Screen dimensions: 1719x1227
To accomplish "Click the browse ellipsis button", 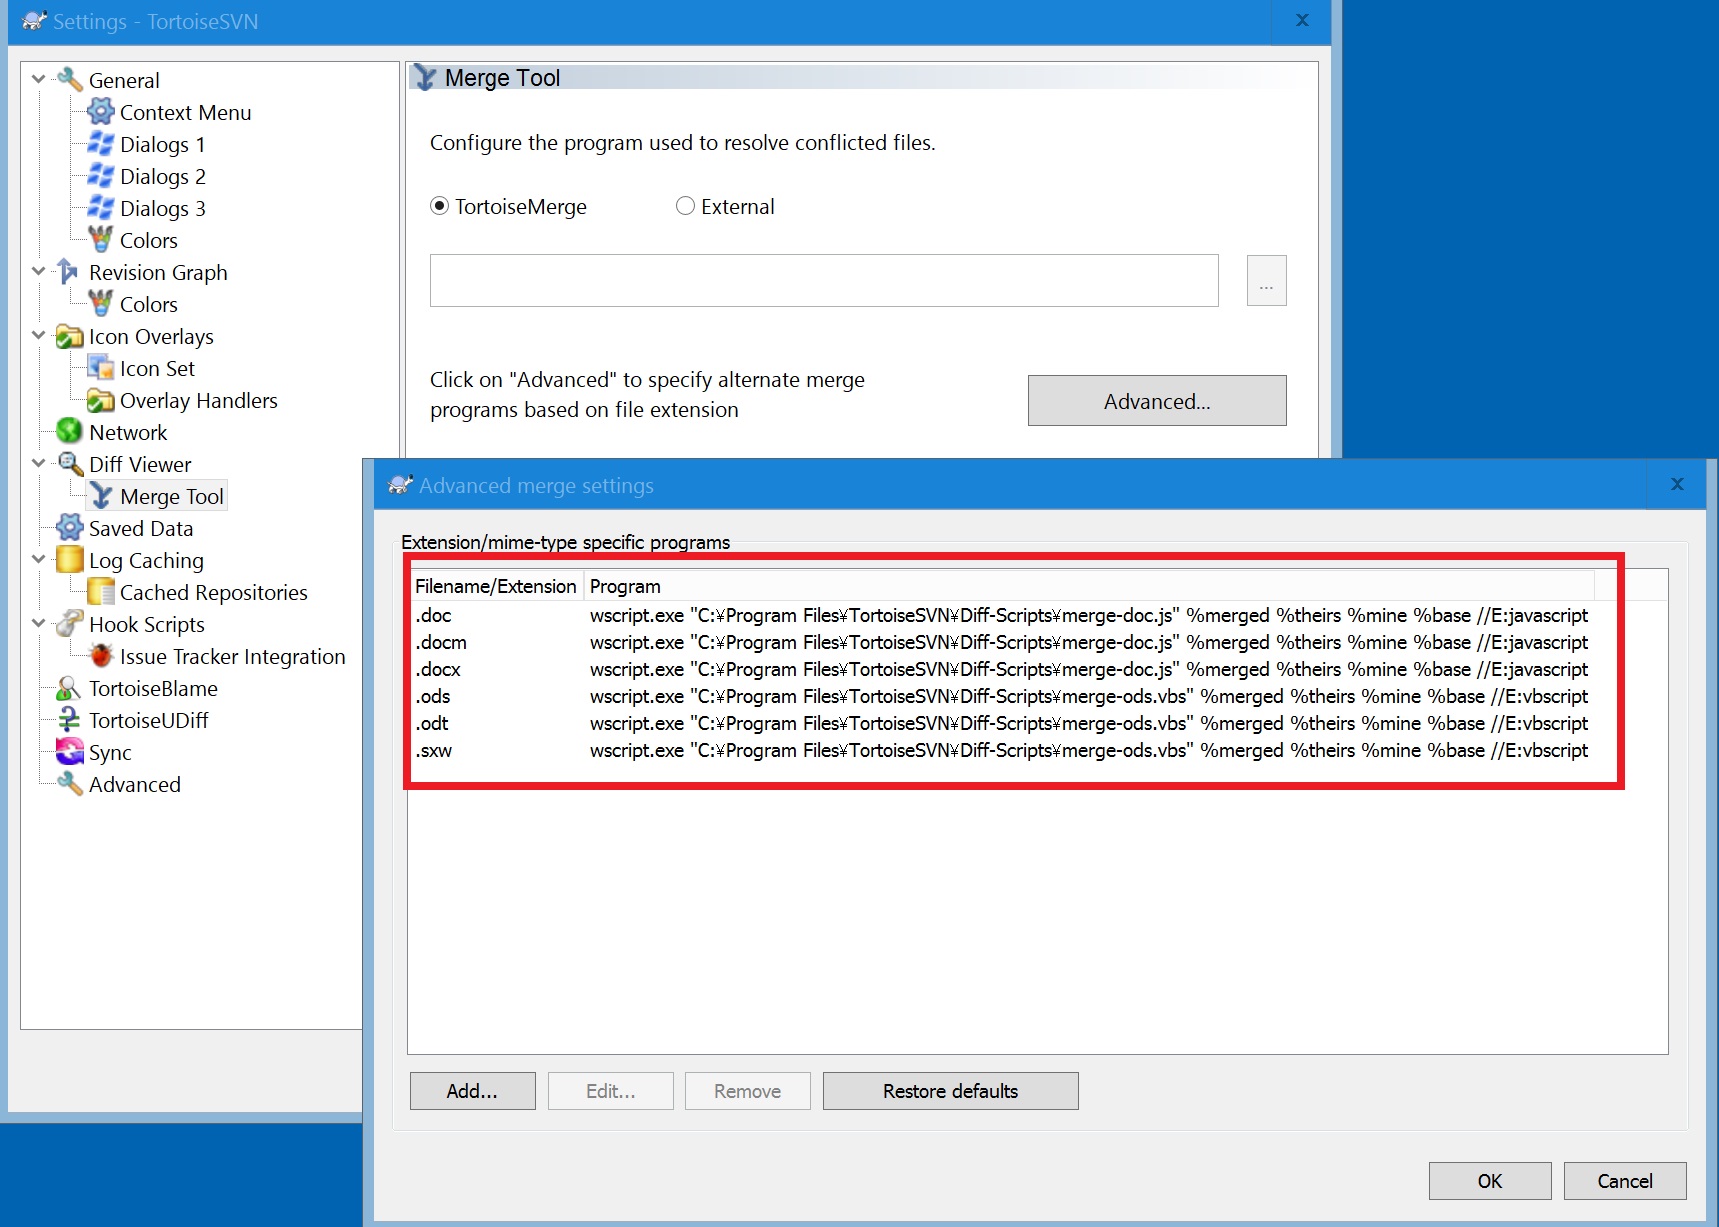I will pos(1266,281).
